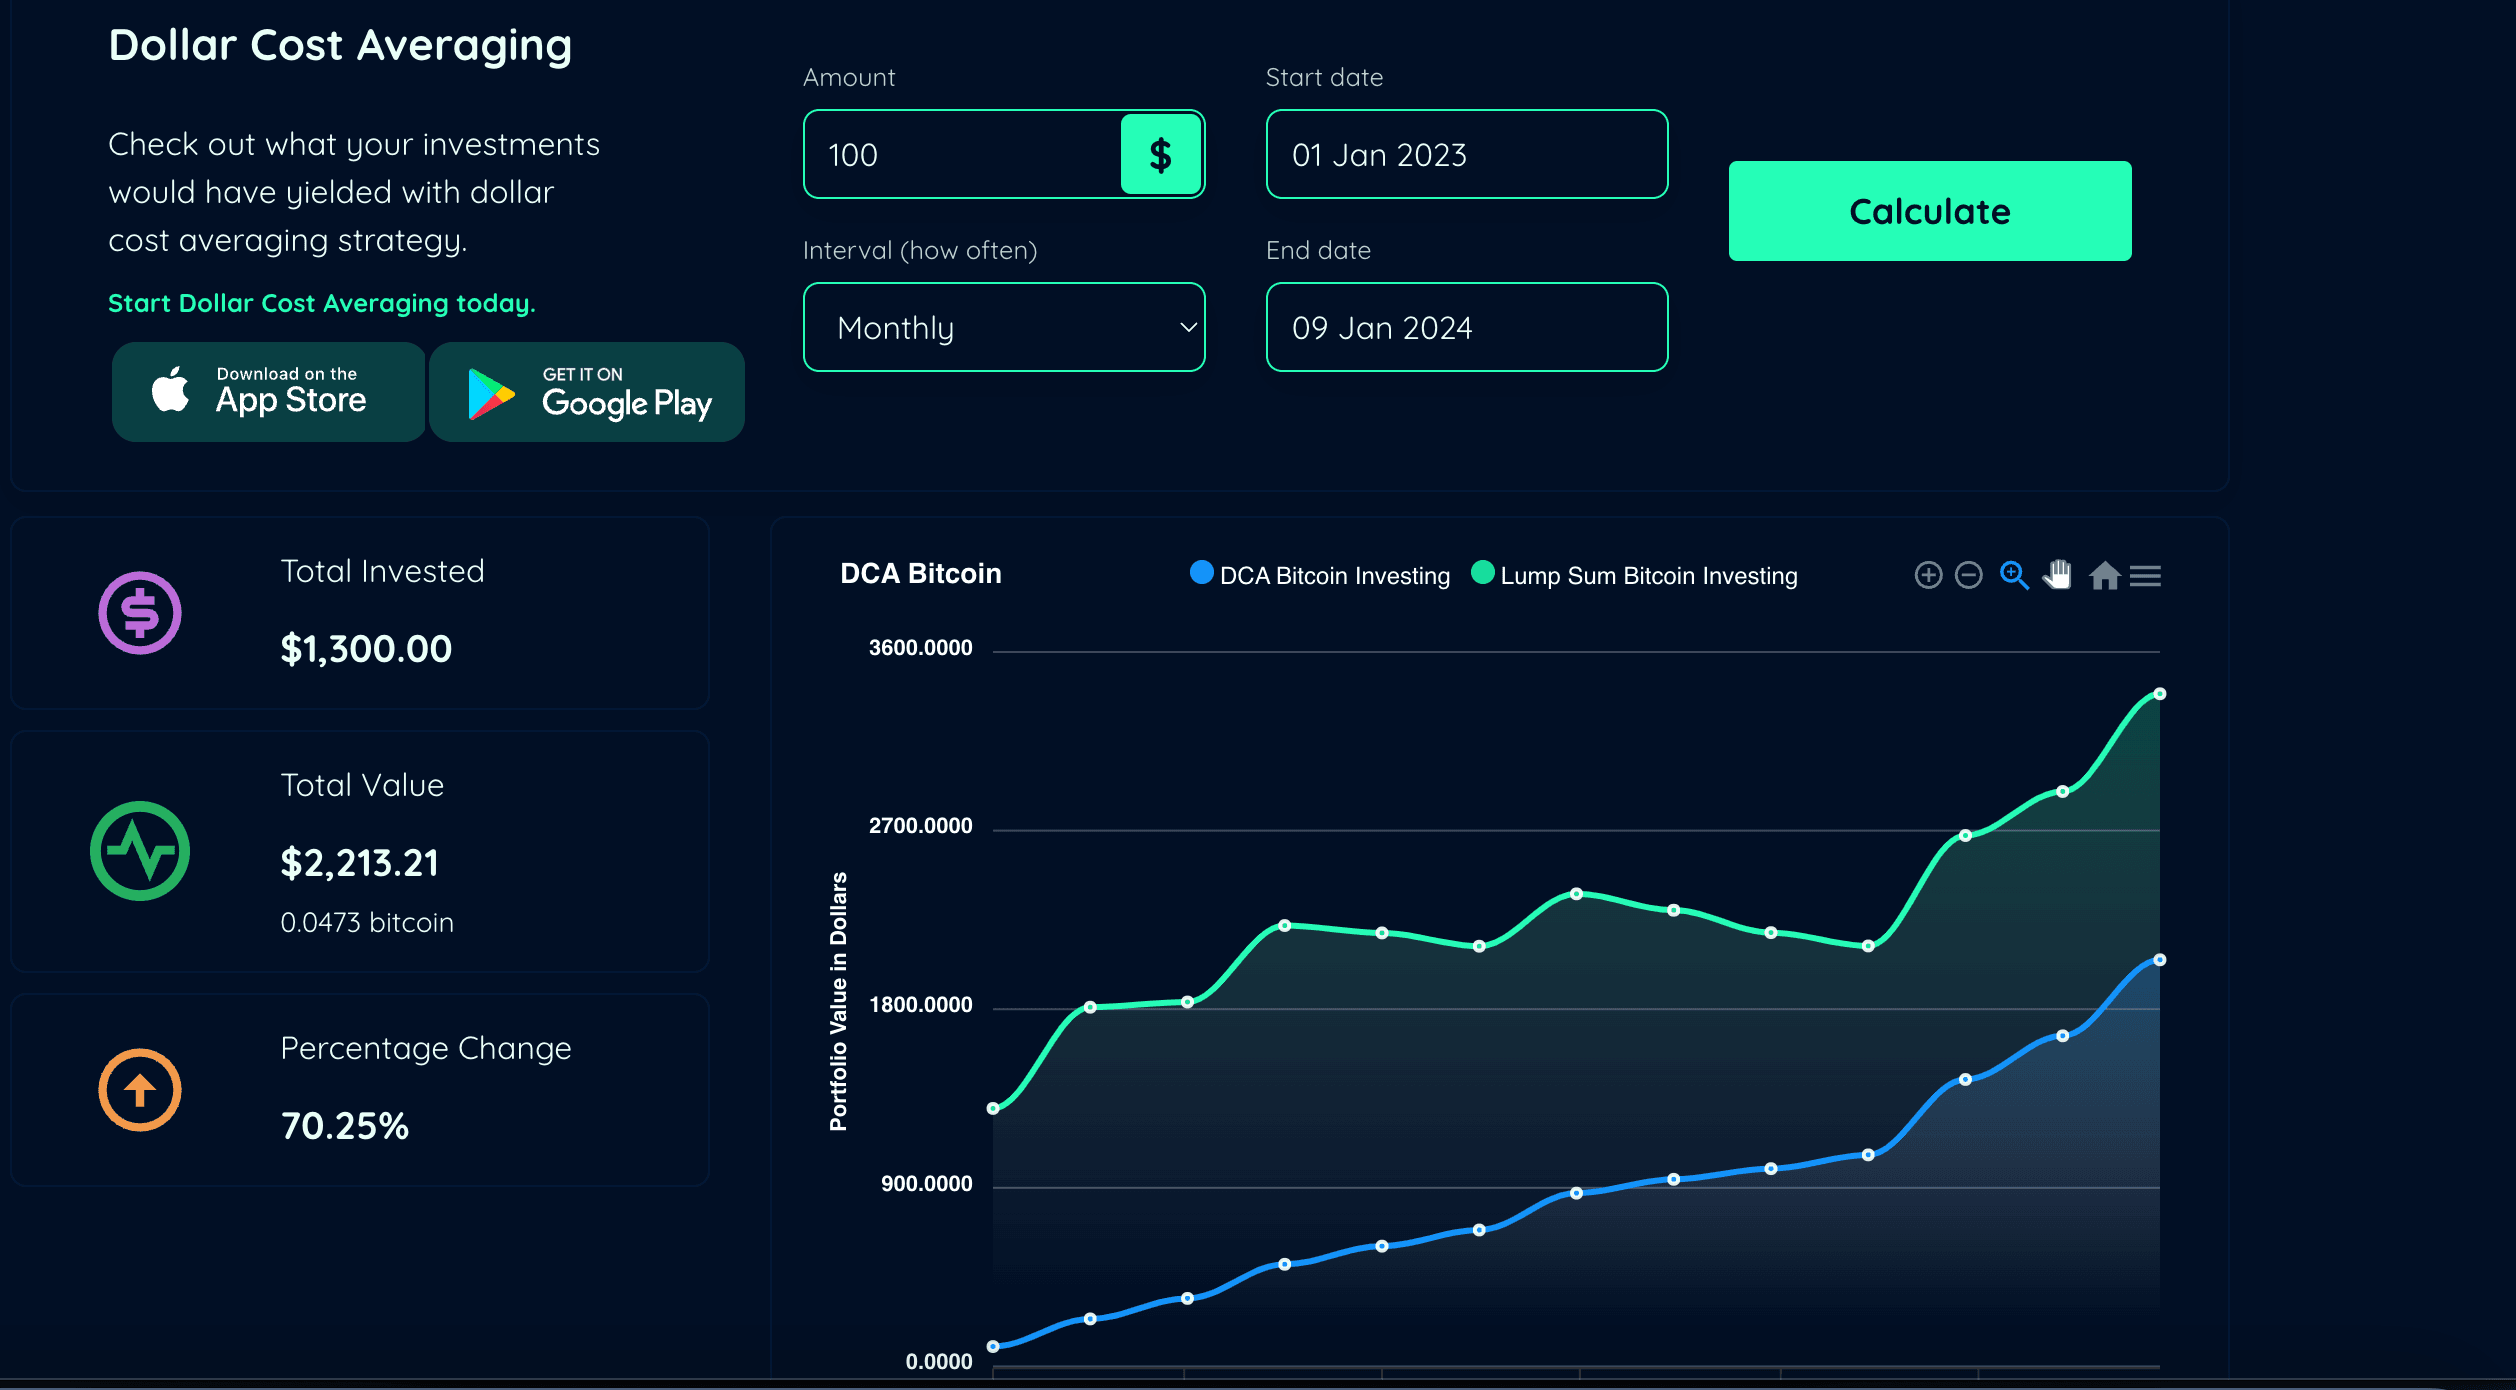Click the End date field 09 Jan 2024
2516x1390 pixels.
tap(1467, 327)
